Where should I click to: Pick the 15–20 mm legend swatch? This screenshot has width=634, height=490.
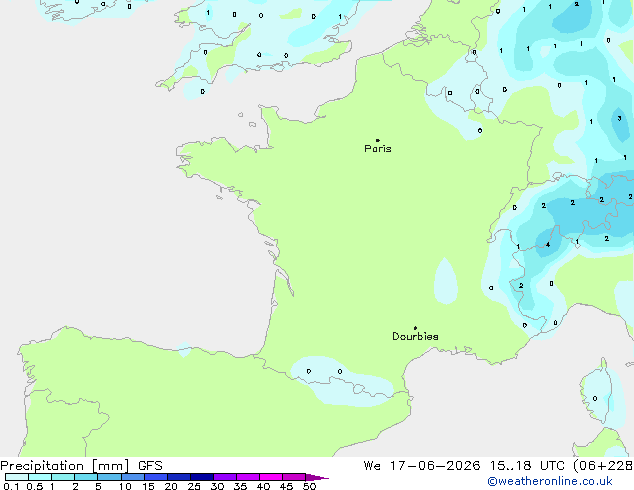pos(156,477)
